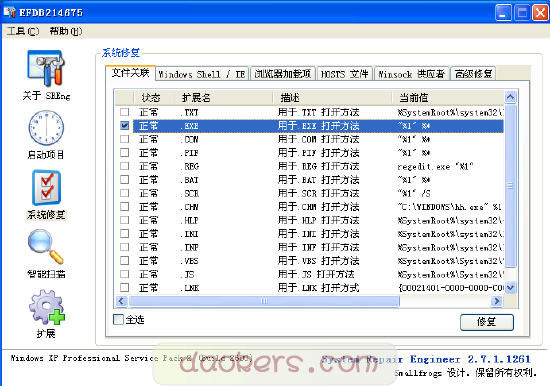The height and width of the screenshot is (386, 550).
Task: Click the horizontal scrollbar thumb
Action: coord(264,301)
